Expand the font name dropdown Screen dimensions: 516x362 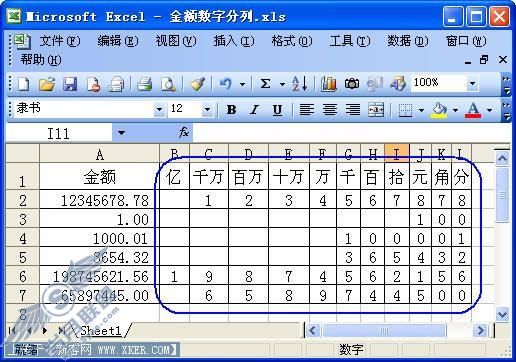coord(159,109)
